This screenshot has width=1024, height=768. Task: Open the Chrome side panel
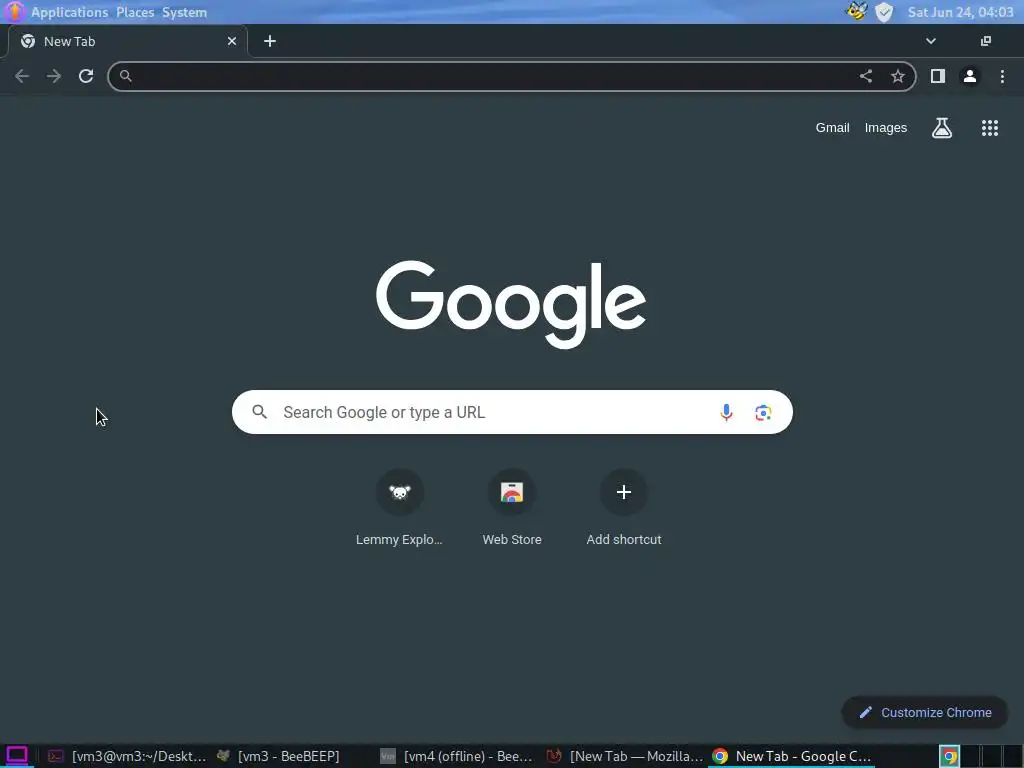[938, 76]
